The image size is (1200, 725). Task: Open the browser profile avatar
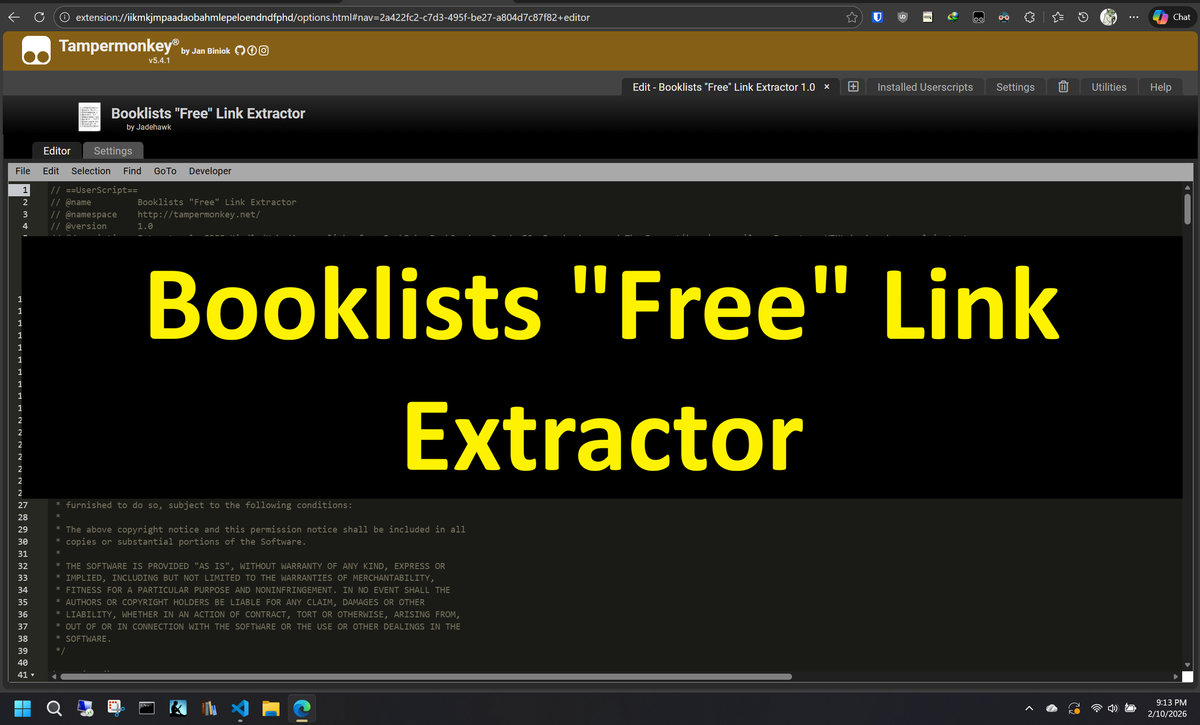(1107, 17)
